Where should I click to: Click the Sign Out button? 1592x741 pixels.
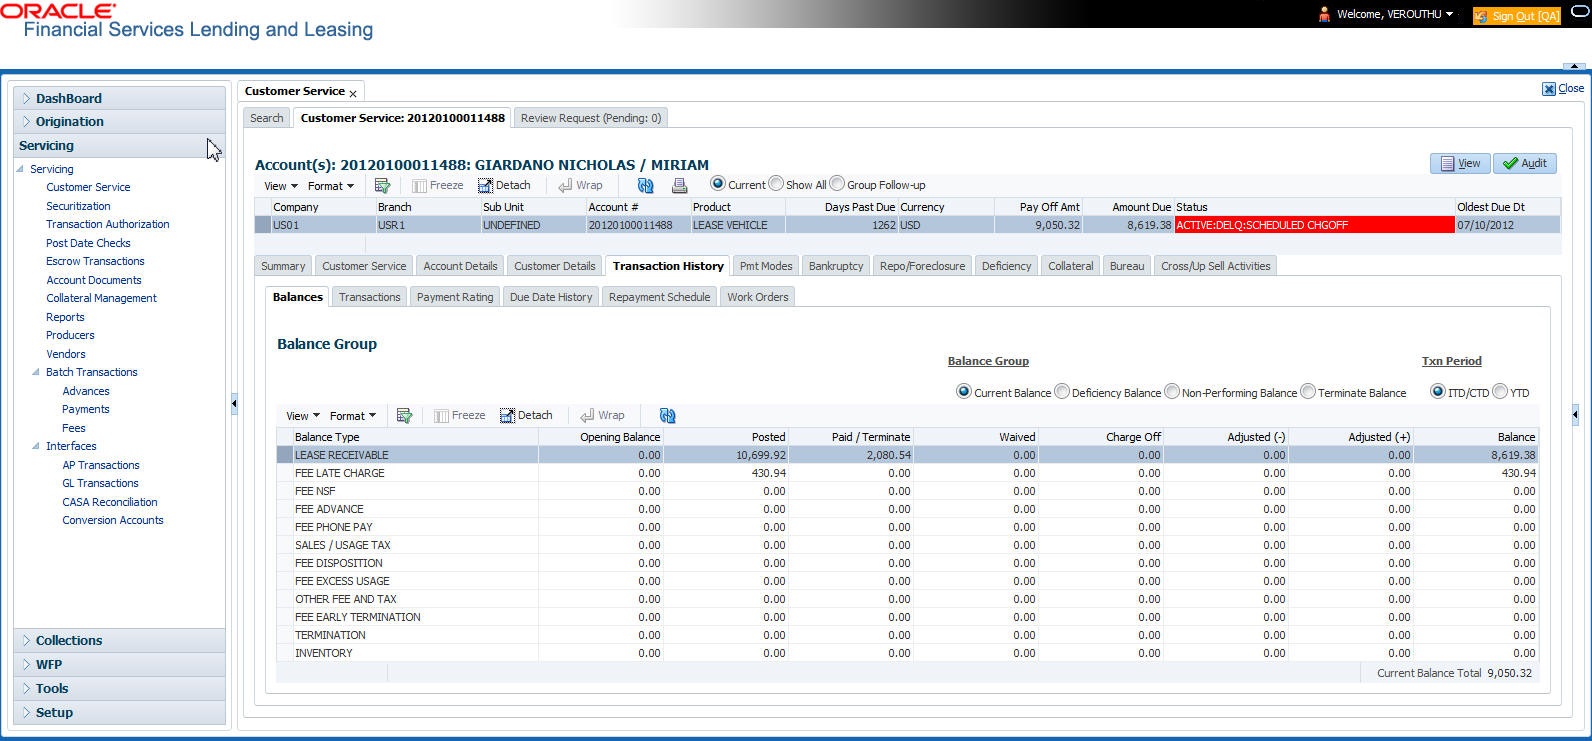1517,16
